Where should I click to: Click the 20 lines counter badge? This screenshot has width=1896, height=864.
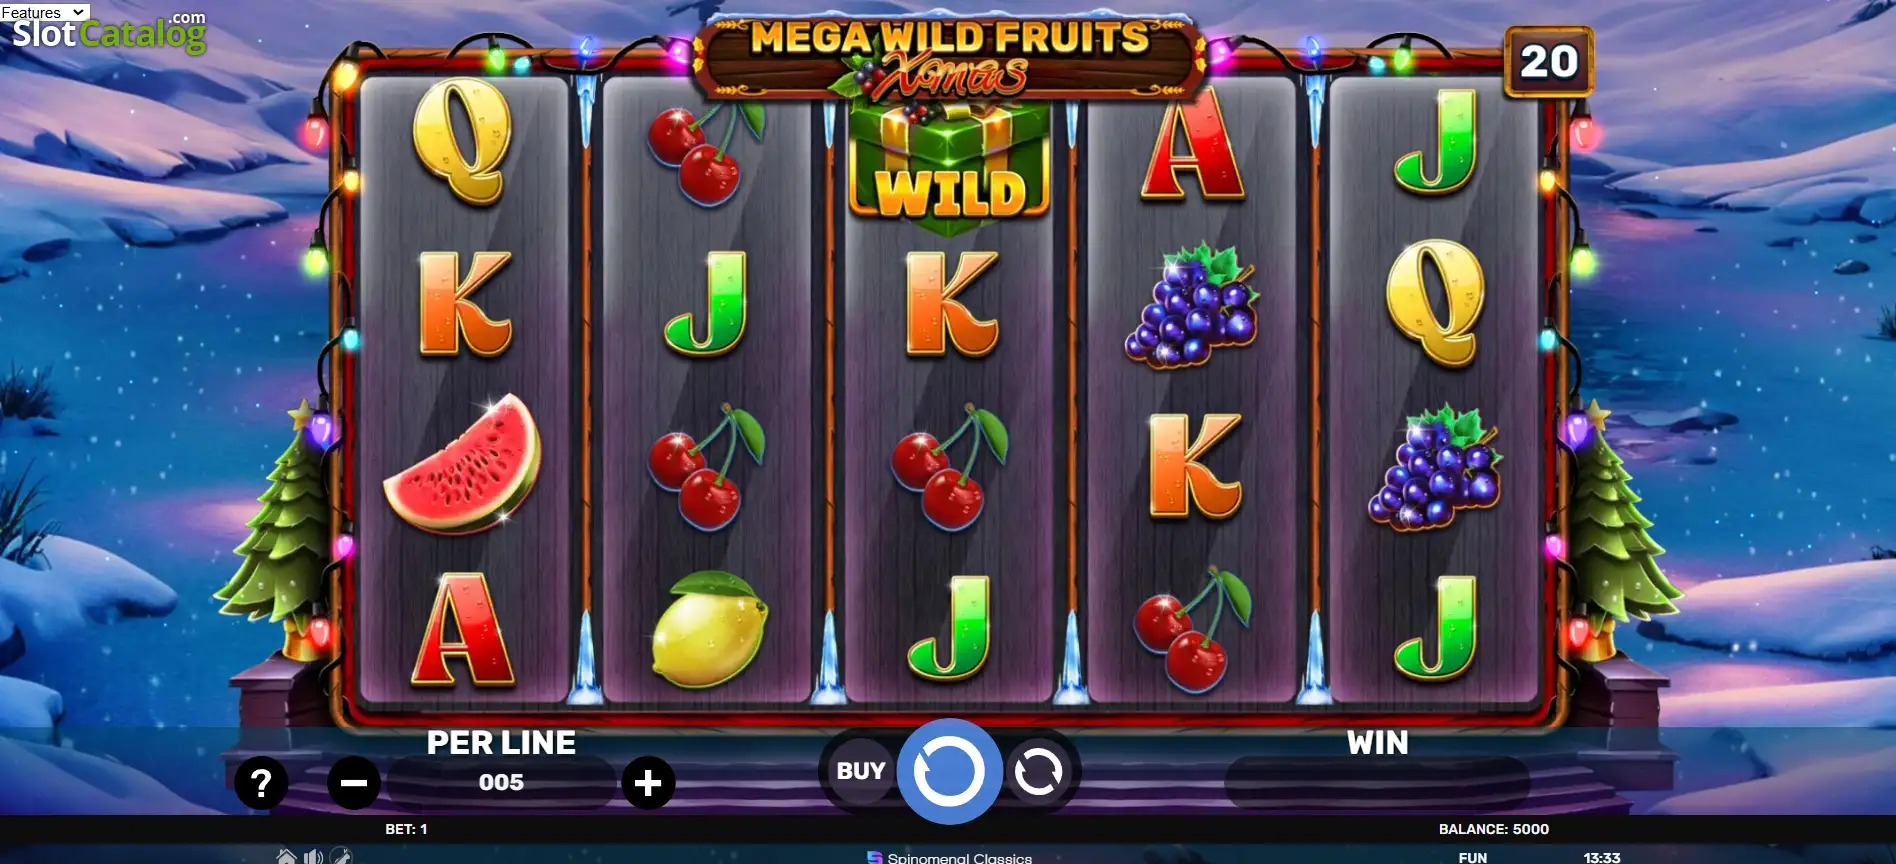[x=1549, y=62]
